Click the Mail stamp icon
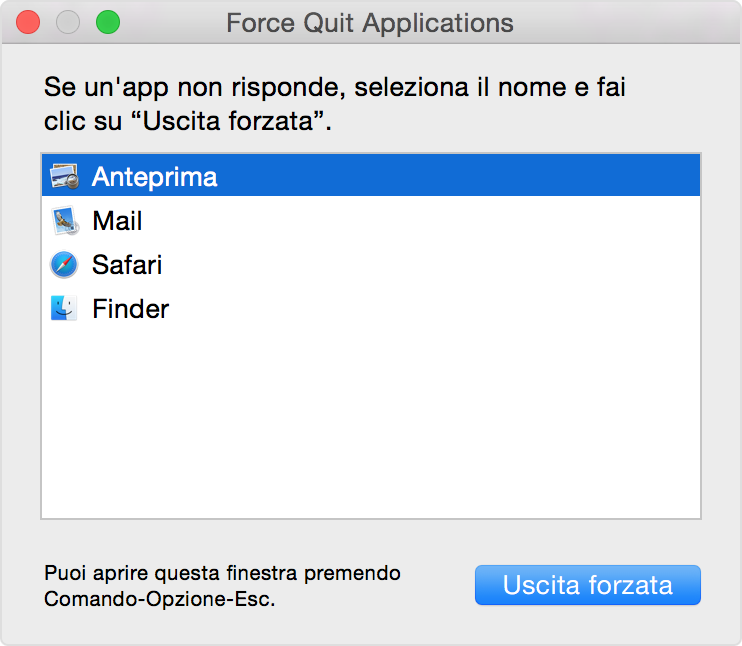Screen dimensions: 742x646 [x=64, y=221]
